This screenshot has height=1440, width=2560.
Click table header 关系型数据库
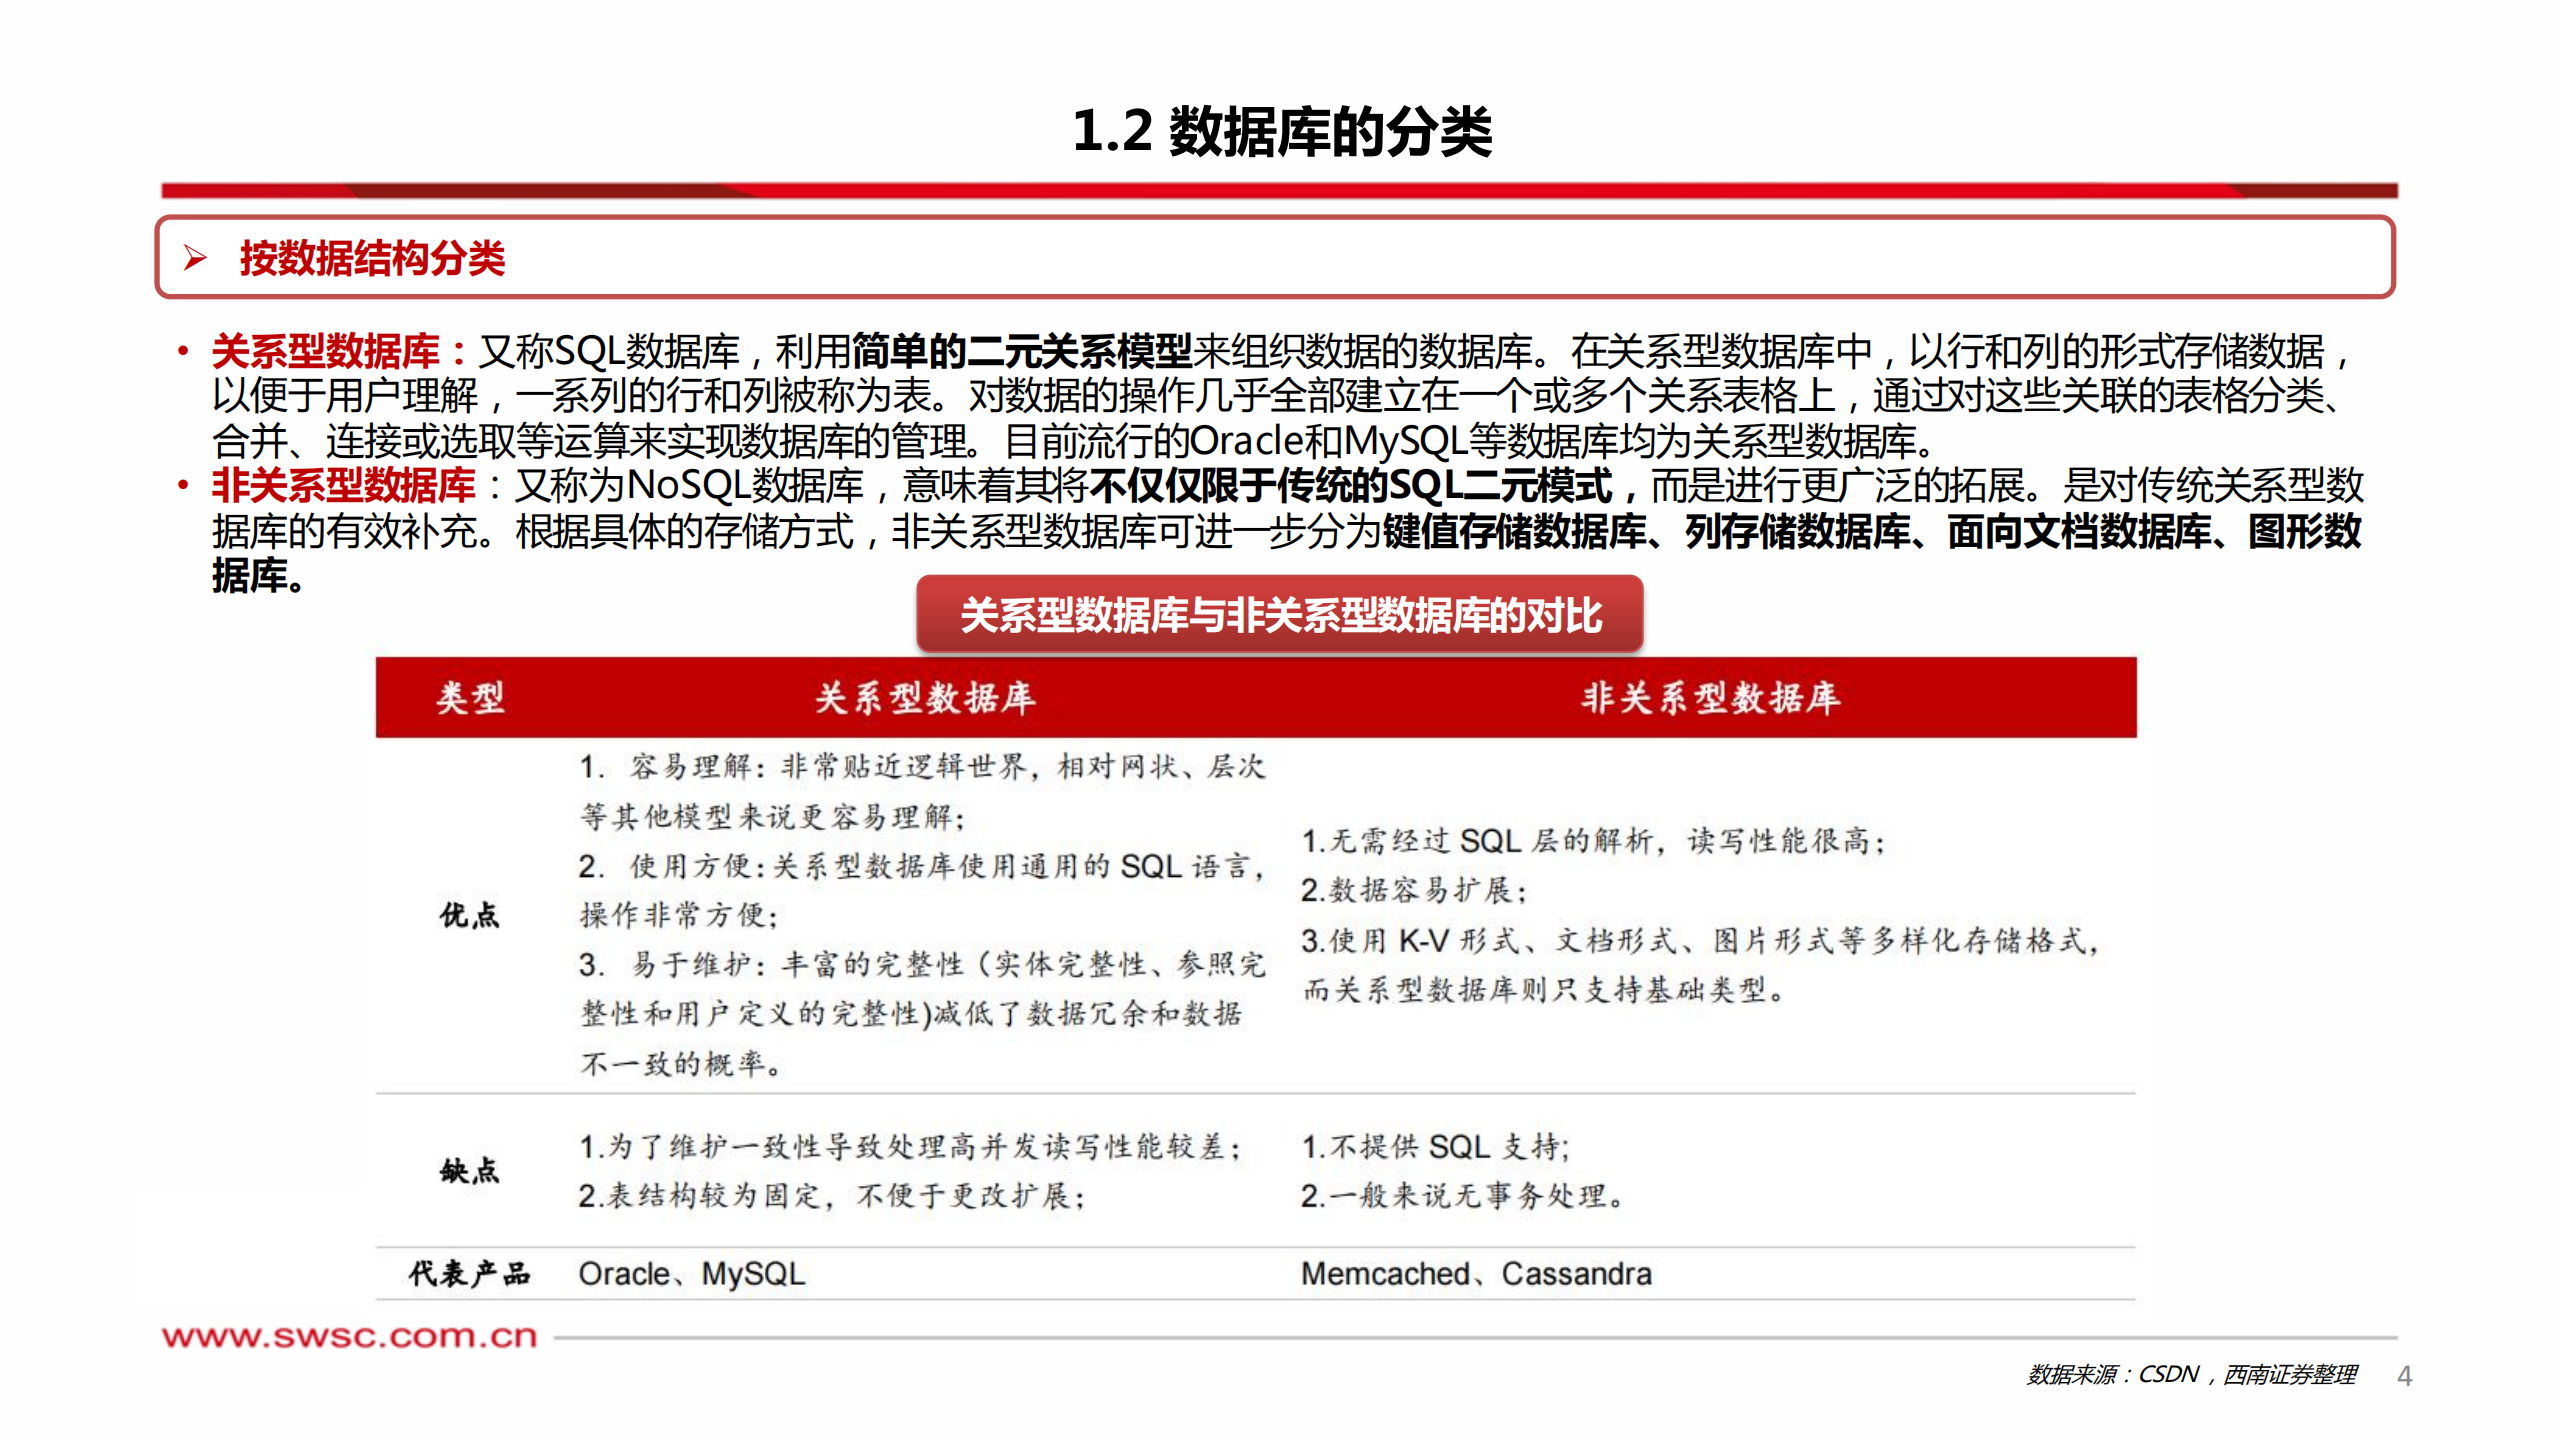click(x=925, y=697)
